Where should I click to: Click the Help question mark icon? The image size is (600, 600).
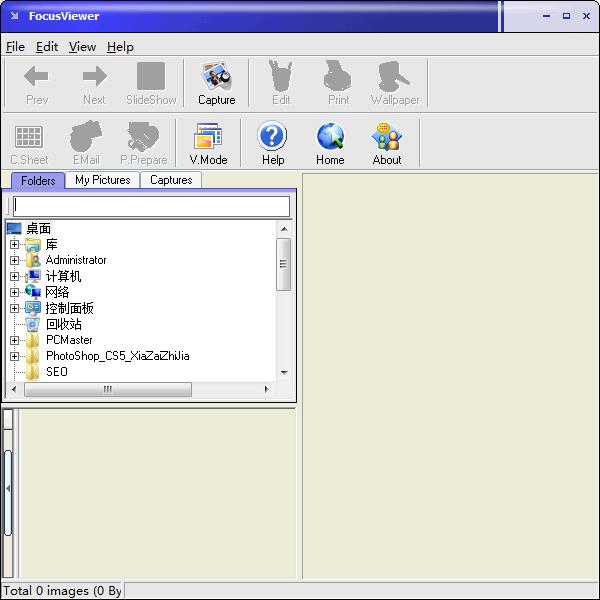(x=272, y=135)
